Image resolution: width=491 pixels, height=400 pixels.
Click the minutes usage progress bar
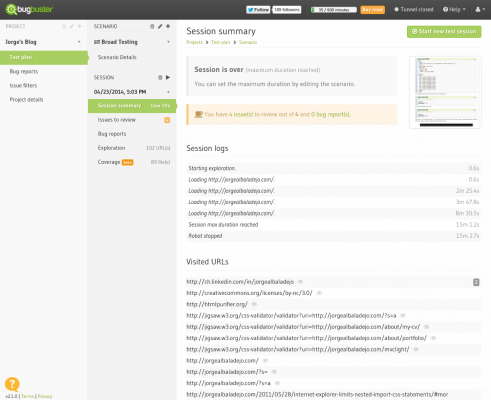click(x=334, y=10)
